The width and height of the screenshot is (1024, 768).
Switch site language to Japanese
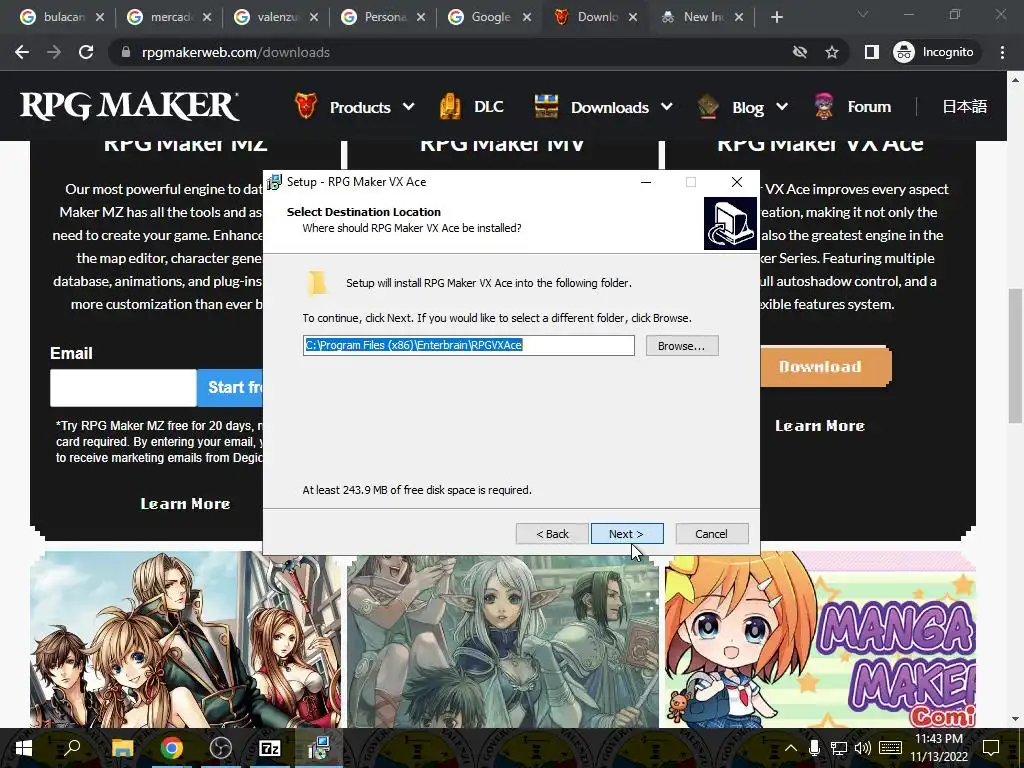point(965,106)
